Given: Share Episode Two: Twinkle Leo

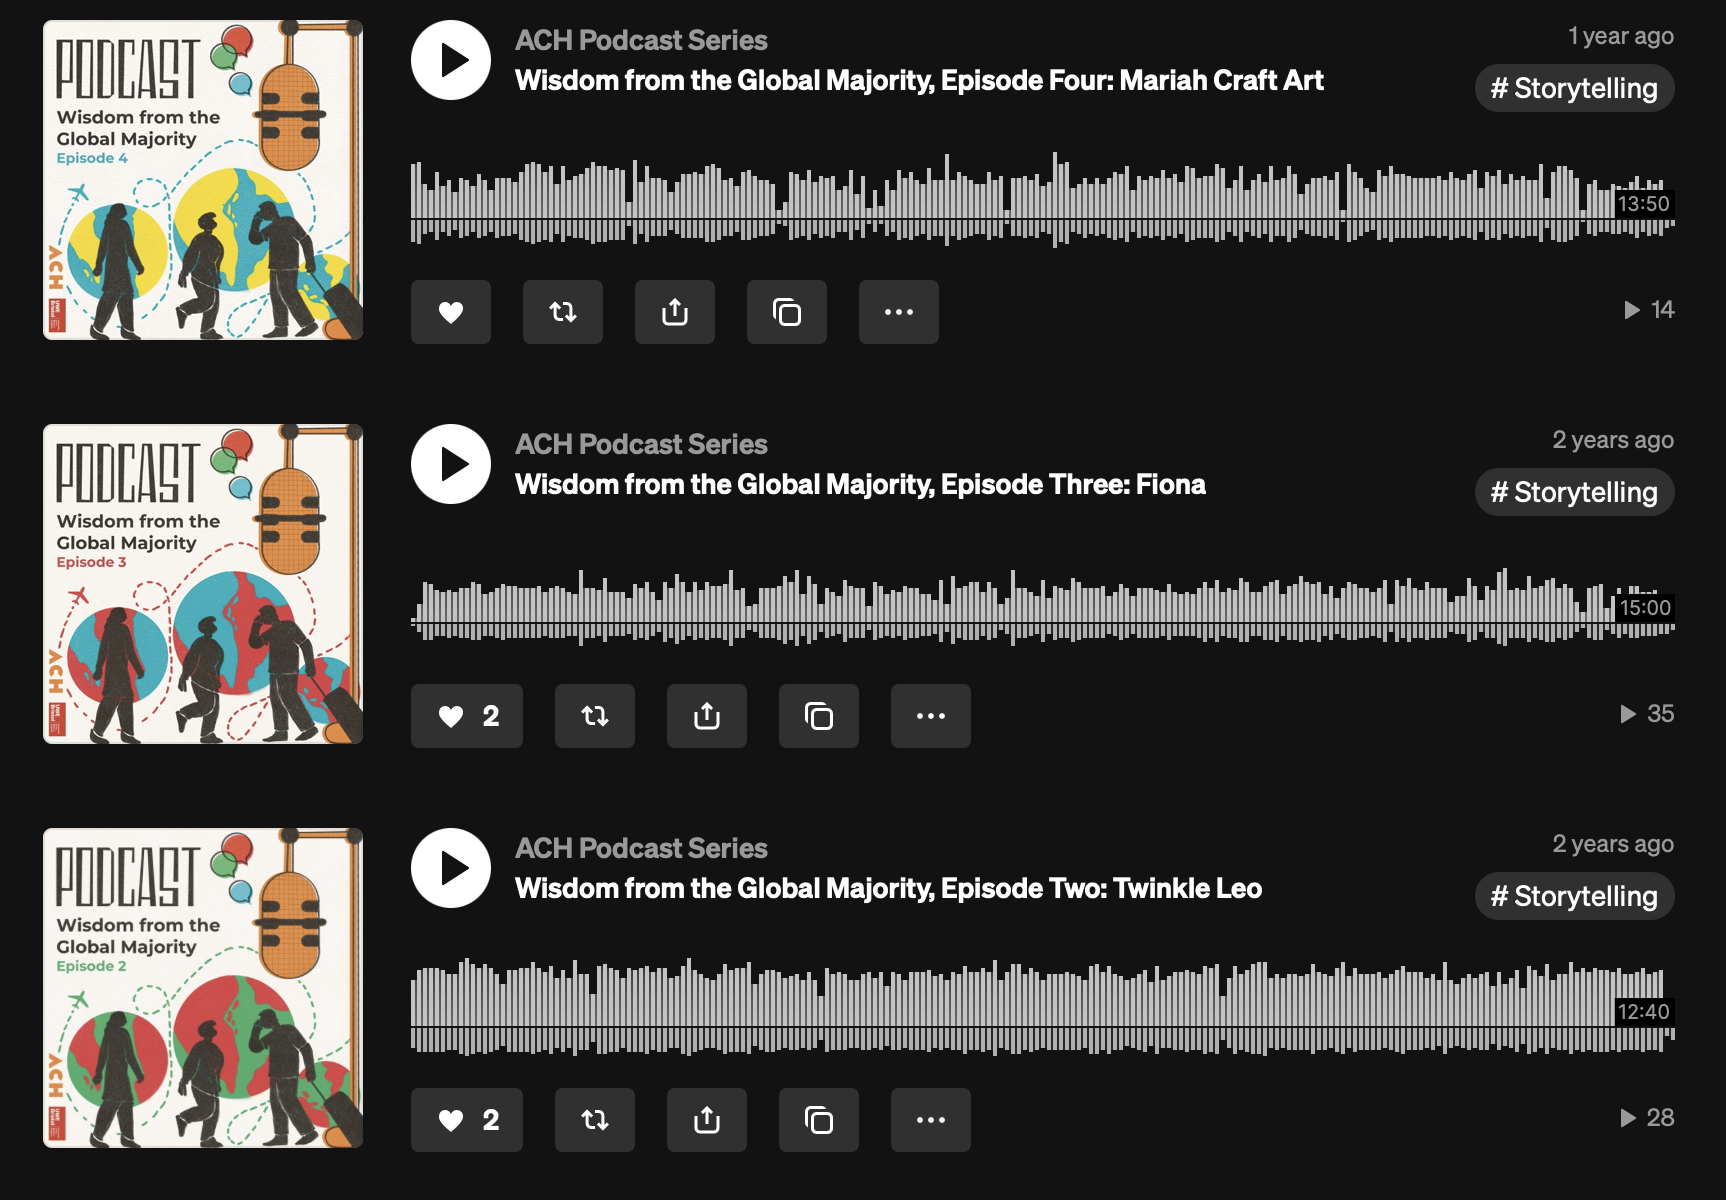Looking at the screenshot, I should 707,1120.
